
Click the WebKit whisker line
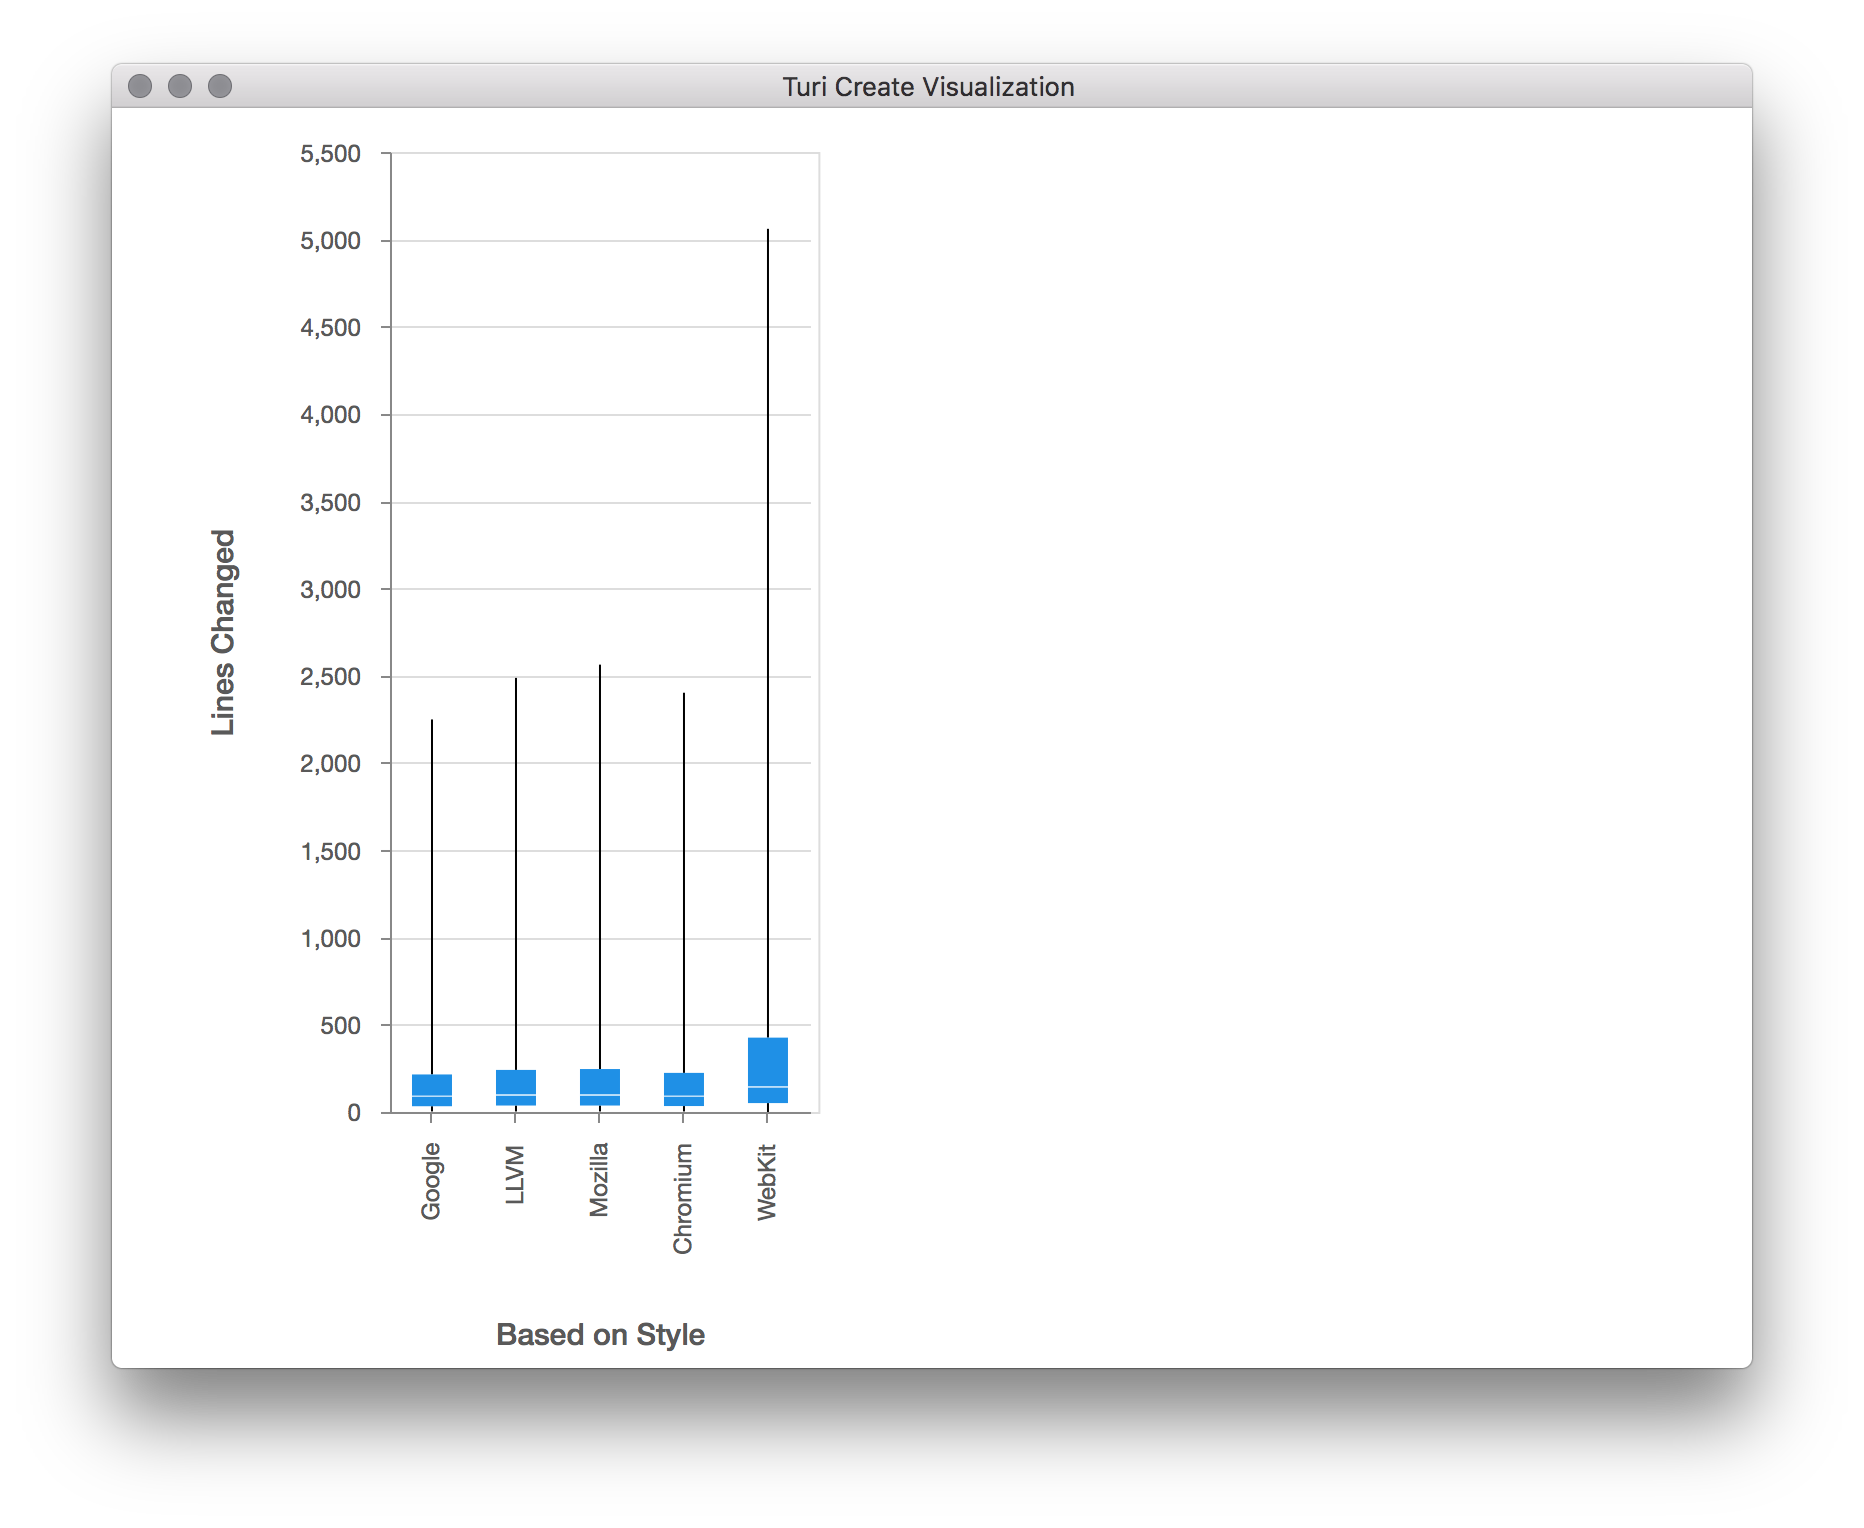coord(768,633)
